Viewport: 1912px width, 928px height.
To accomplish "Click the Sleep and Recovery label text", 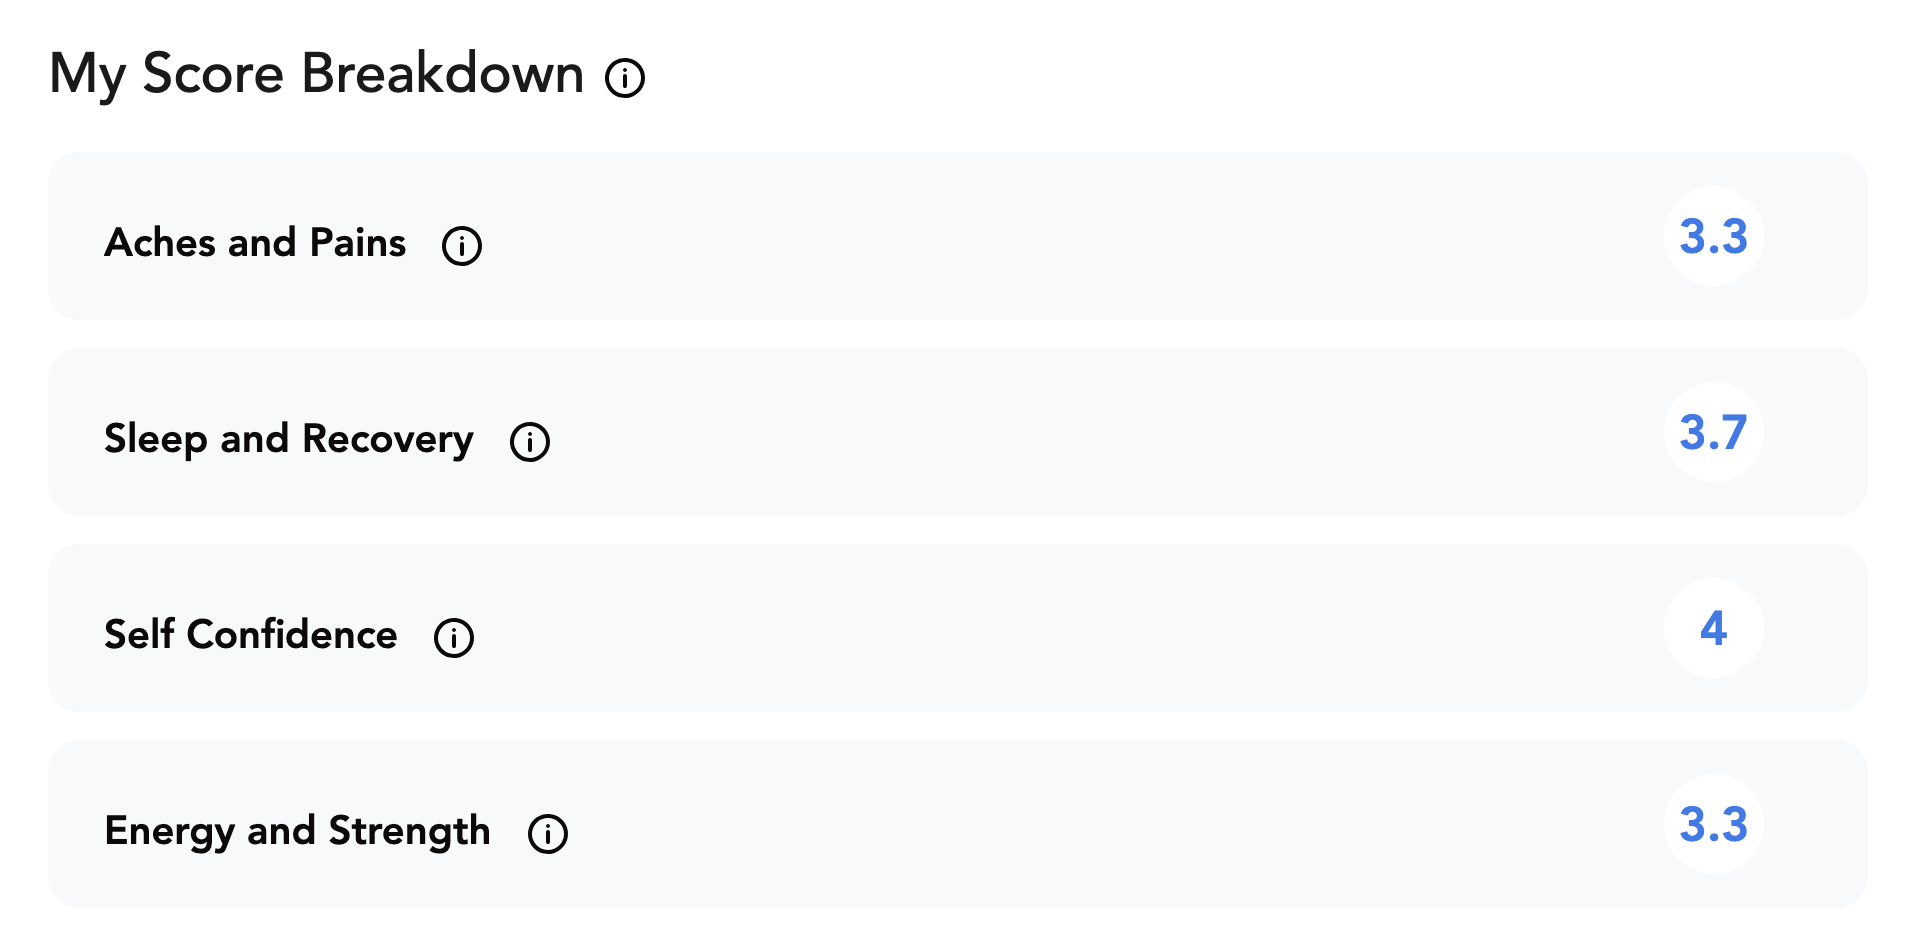I will coord(289,440).
